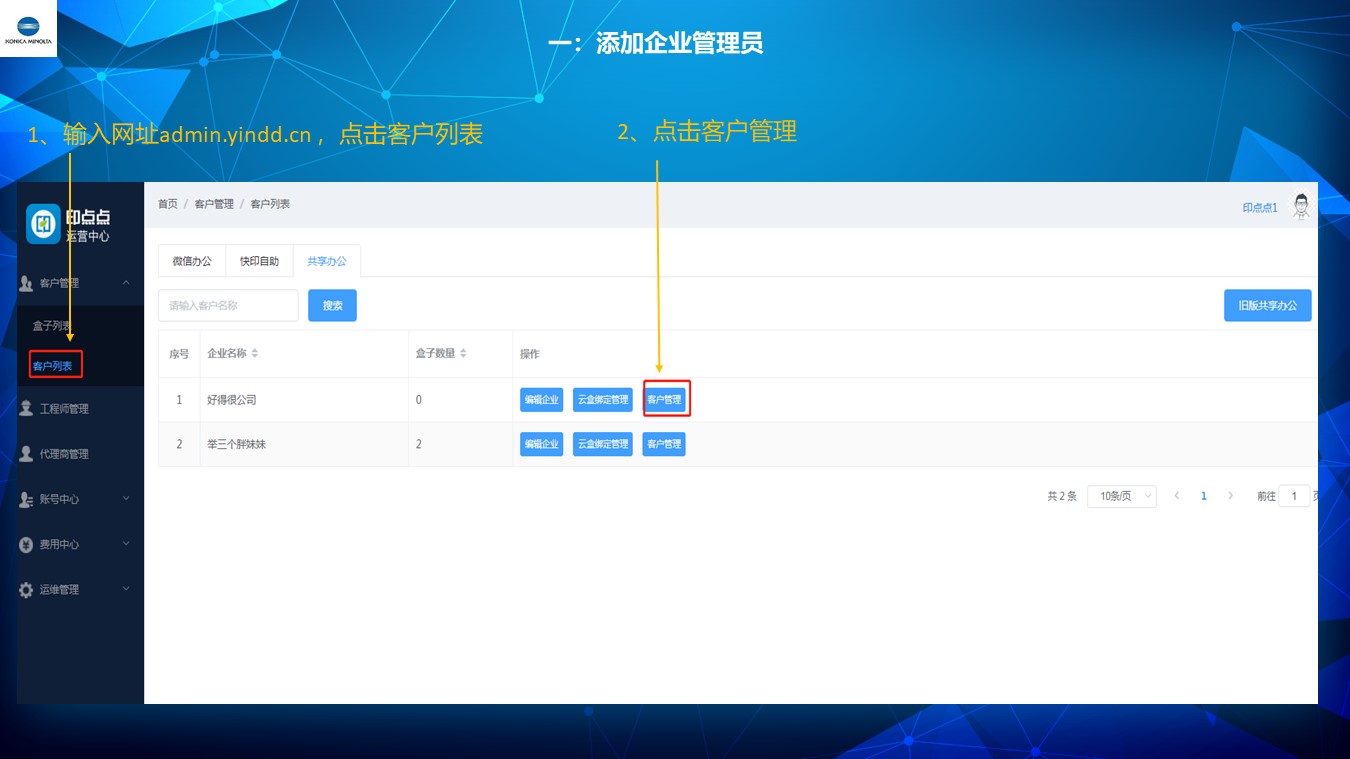This screenshot has height=759, width=1350.
Task: Click 云盒绑定管理 for 好得很公司
Action: 603,400
